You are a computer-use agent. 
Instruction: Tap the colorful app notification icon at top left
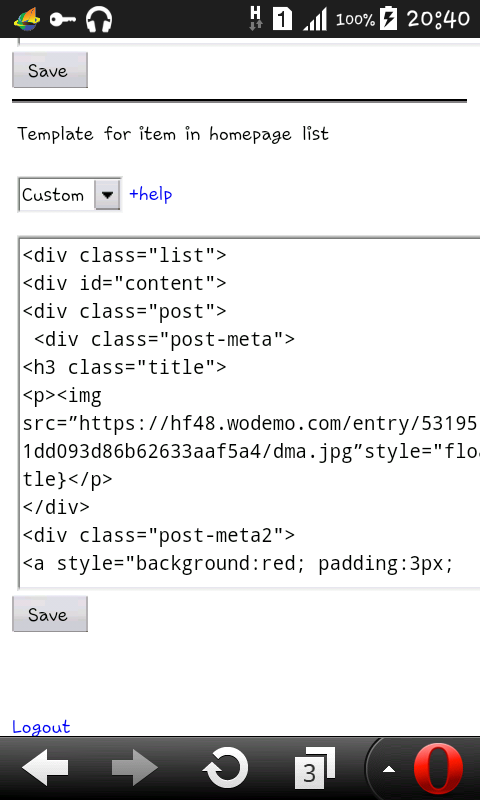point(27,20)
